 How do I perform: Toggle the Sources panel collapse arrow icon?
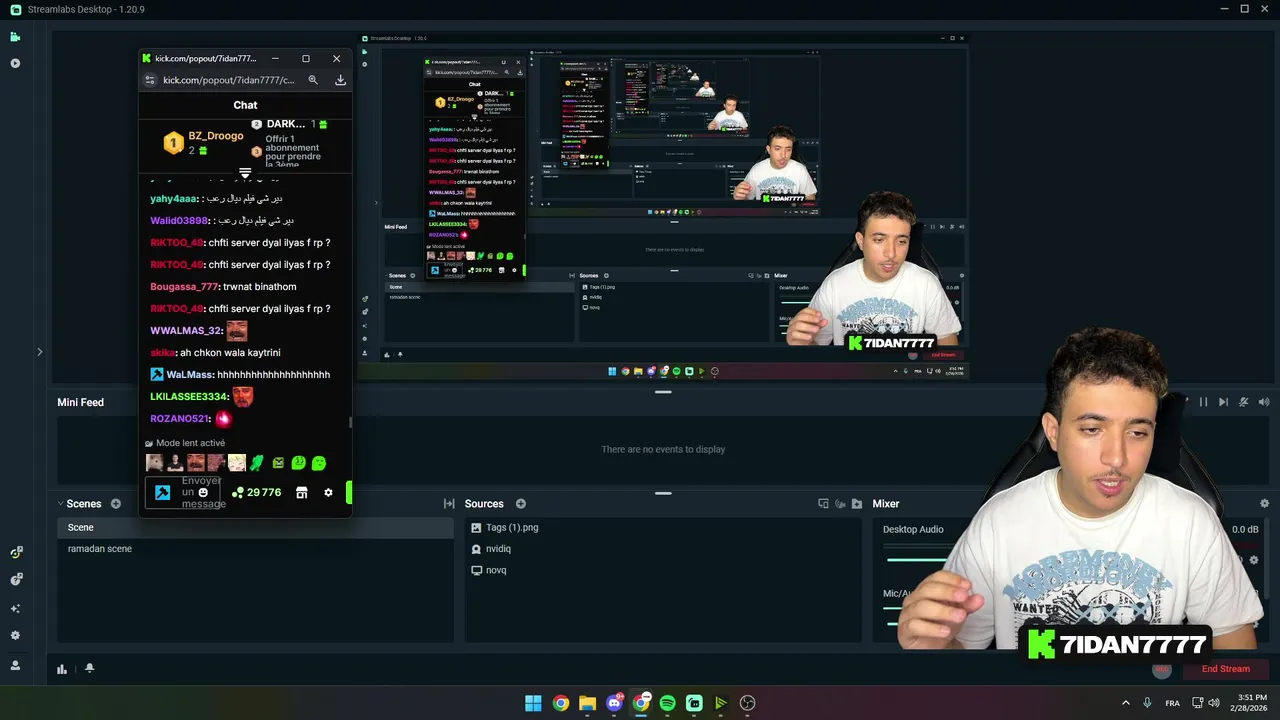coord(449,504)
